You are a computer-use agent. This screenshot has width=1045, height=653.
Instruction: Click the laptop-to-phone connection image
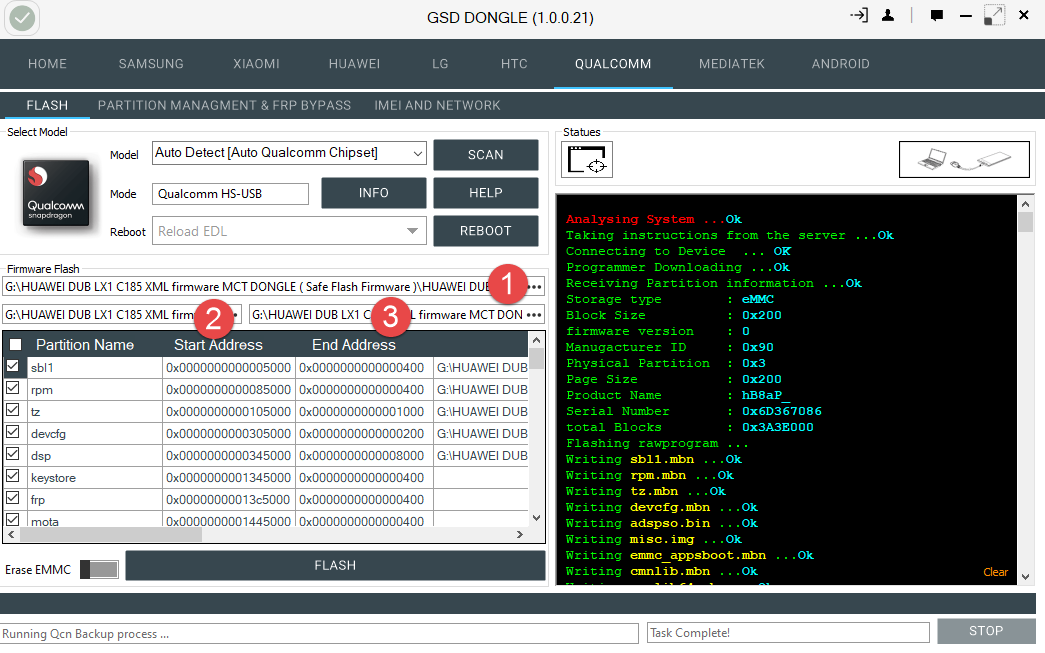point(964,159)
